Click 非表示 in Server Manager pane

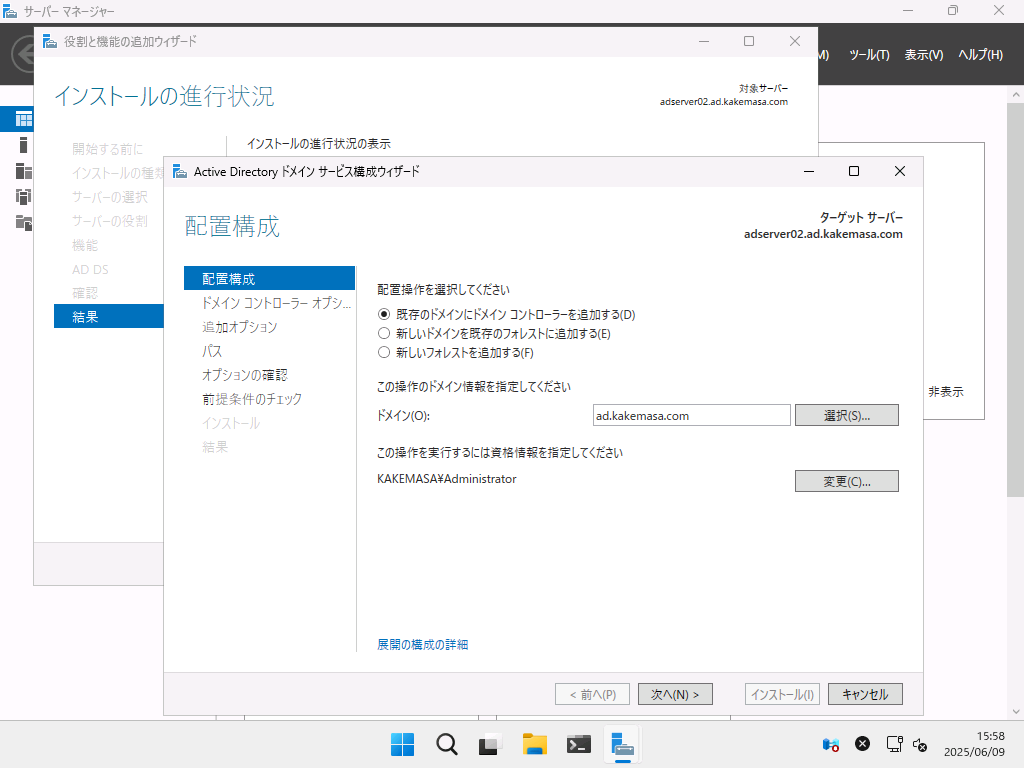pos(946,392)
